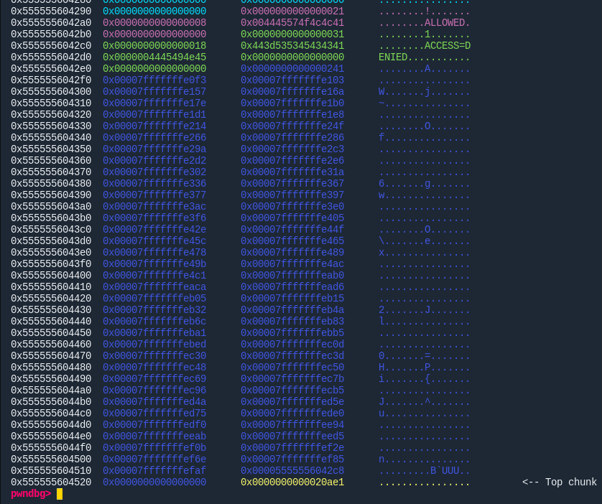This screenshot has width=602, height=504.
Task: Click chunk size value 0x0000000000000241
Action: [292, 69]
